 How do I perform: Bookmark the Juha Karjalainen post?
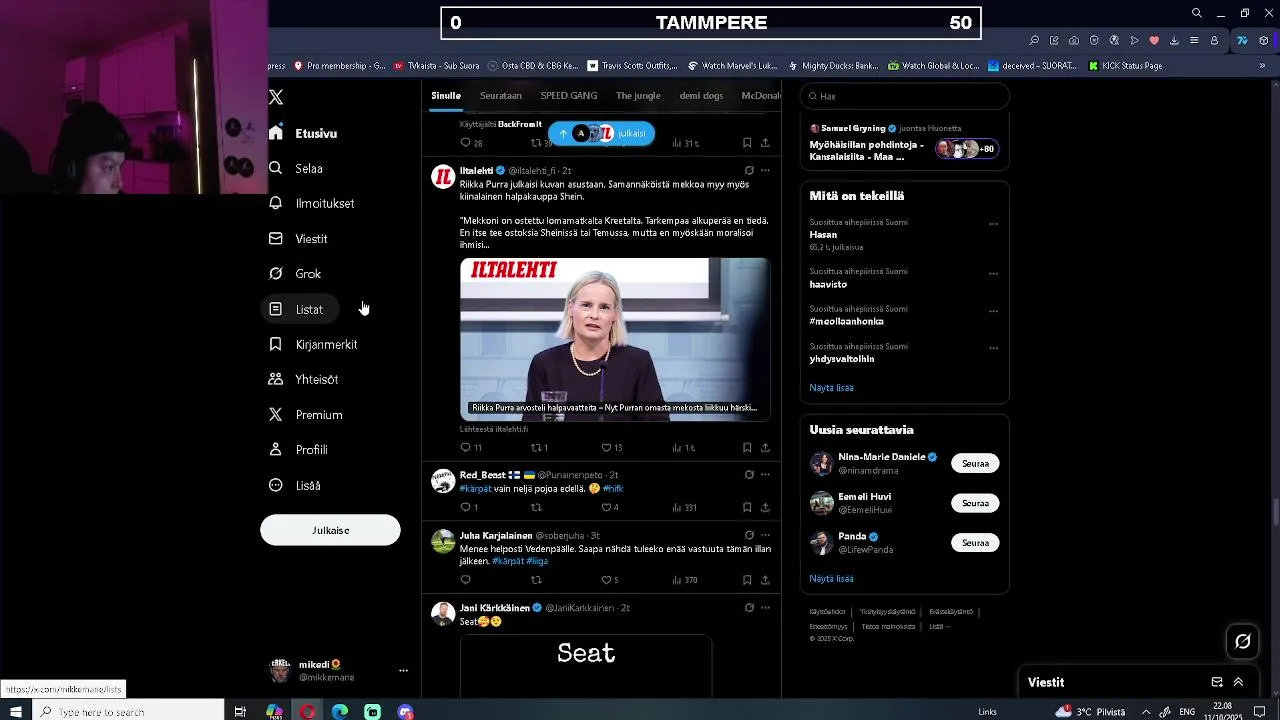click(747, 580)
